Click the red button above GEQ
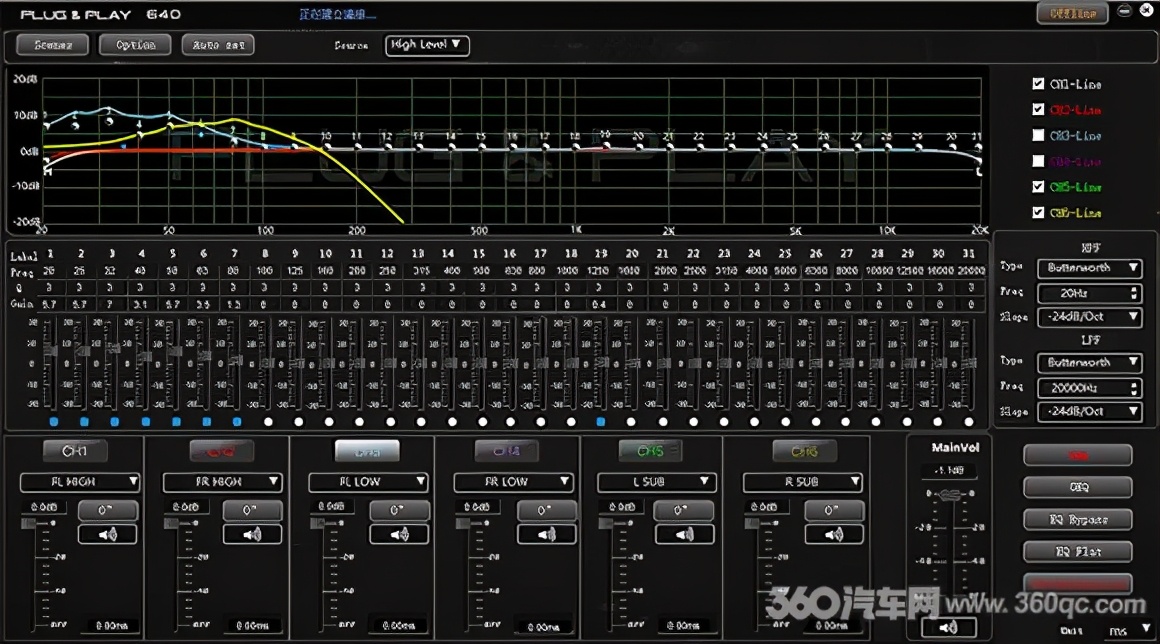 [x=1078, y=455]
